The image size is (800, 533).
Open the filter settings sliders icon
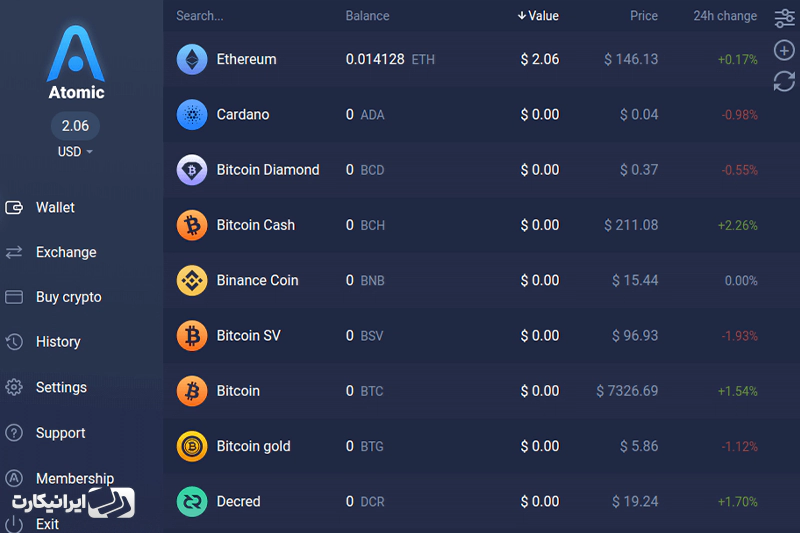coord(784,18)
